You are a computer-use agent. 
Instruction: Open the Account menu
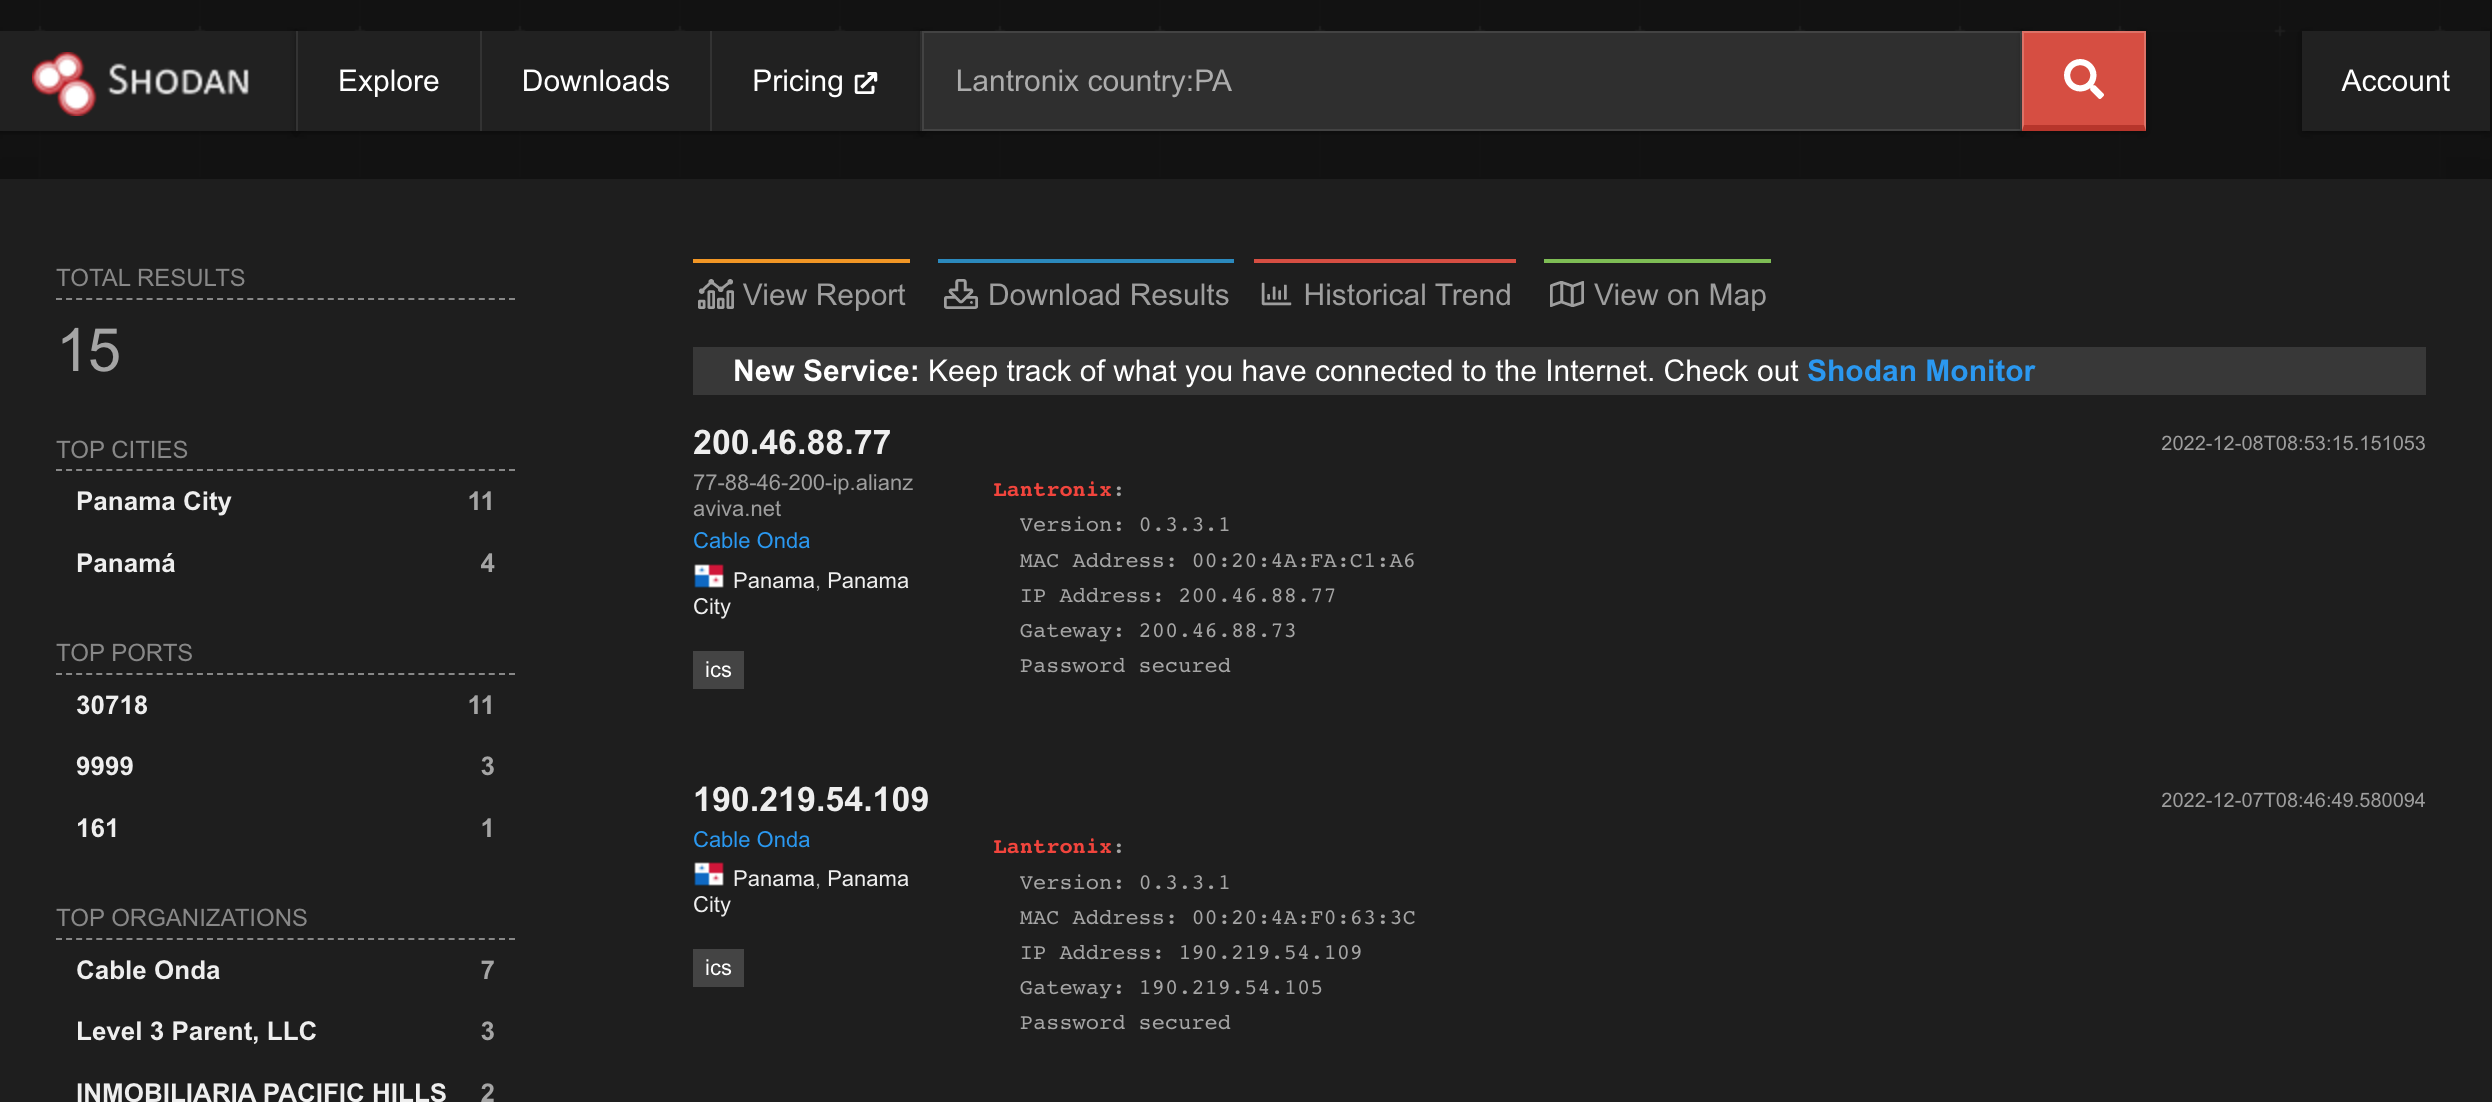(x=2395, y=81)
